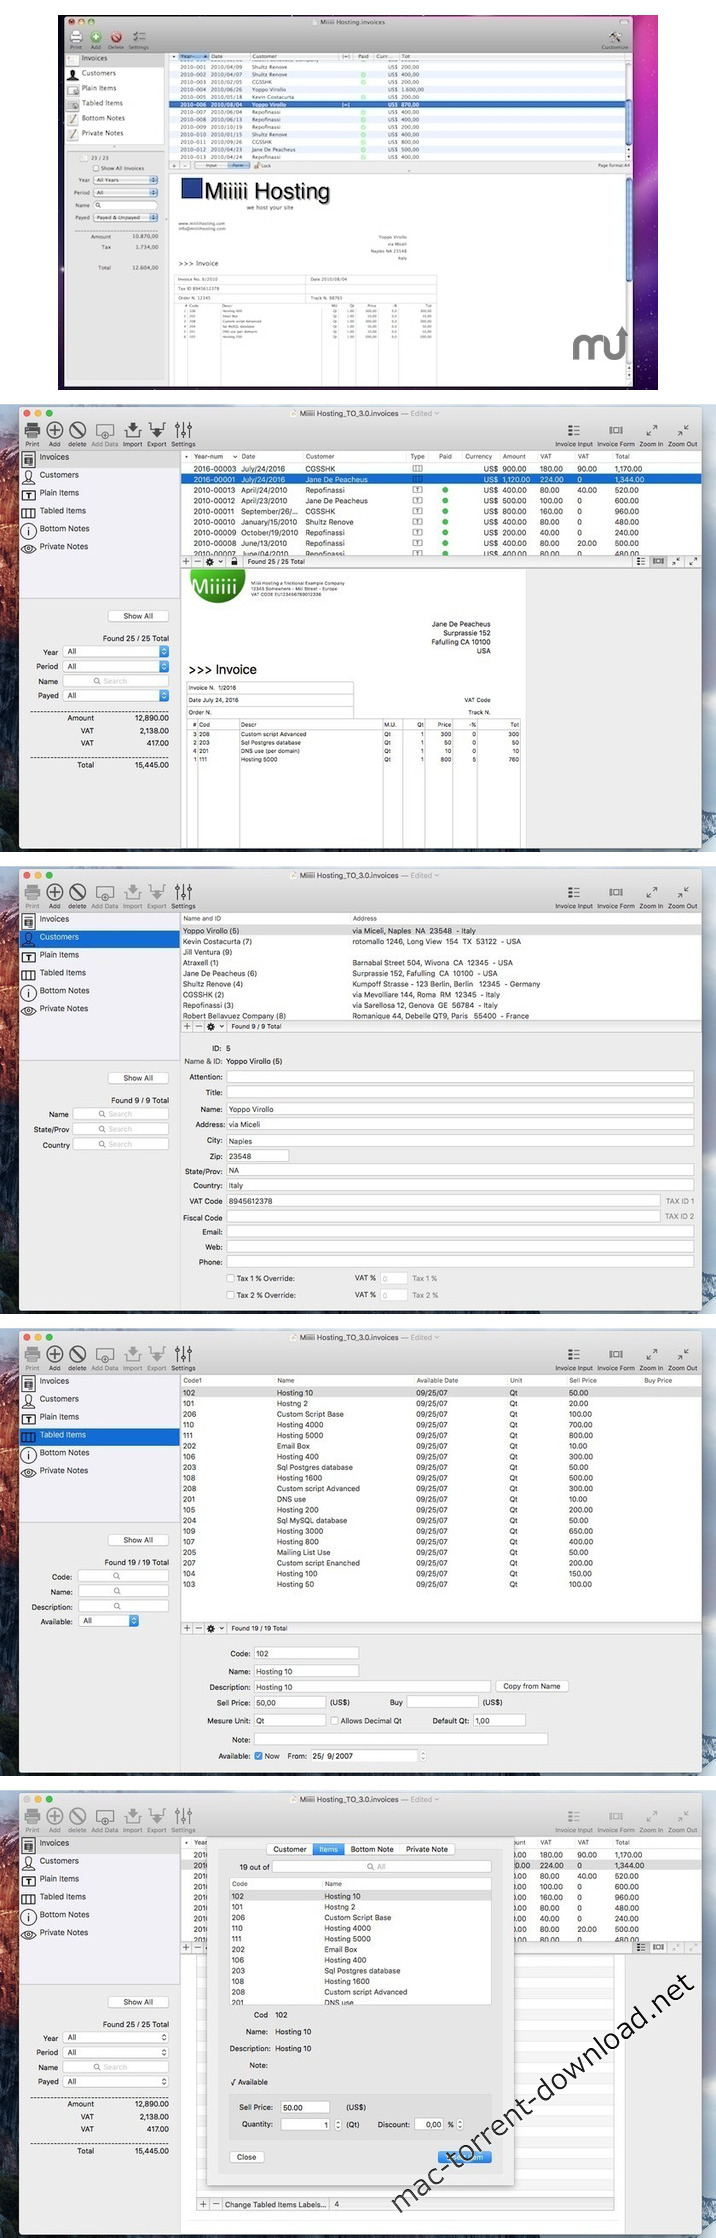Click plus icon left of Change Tabled Items Labels

tap(204, 2204)
